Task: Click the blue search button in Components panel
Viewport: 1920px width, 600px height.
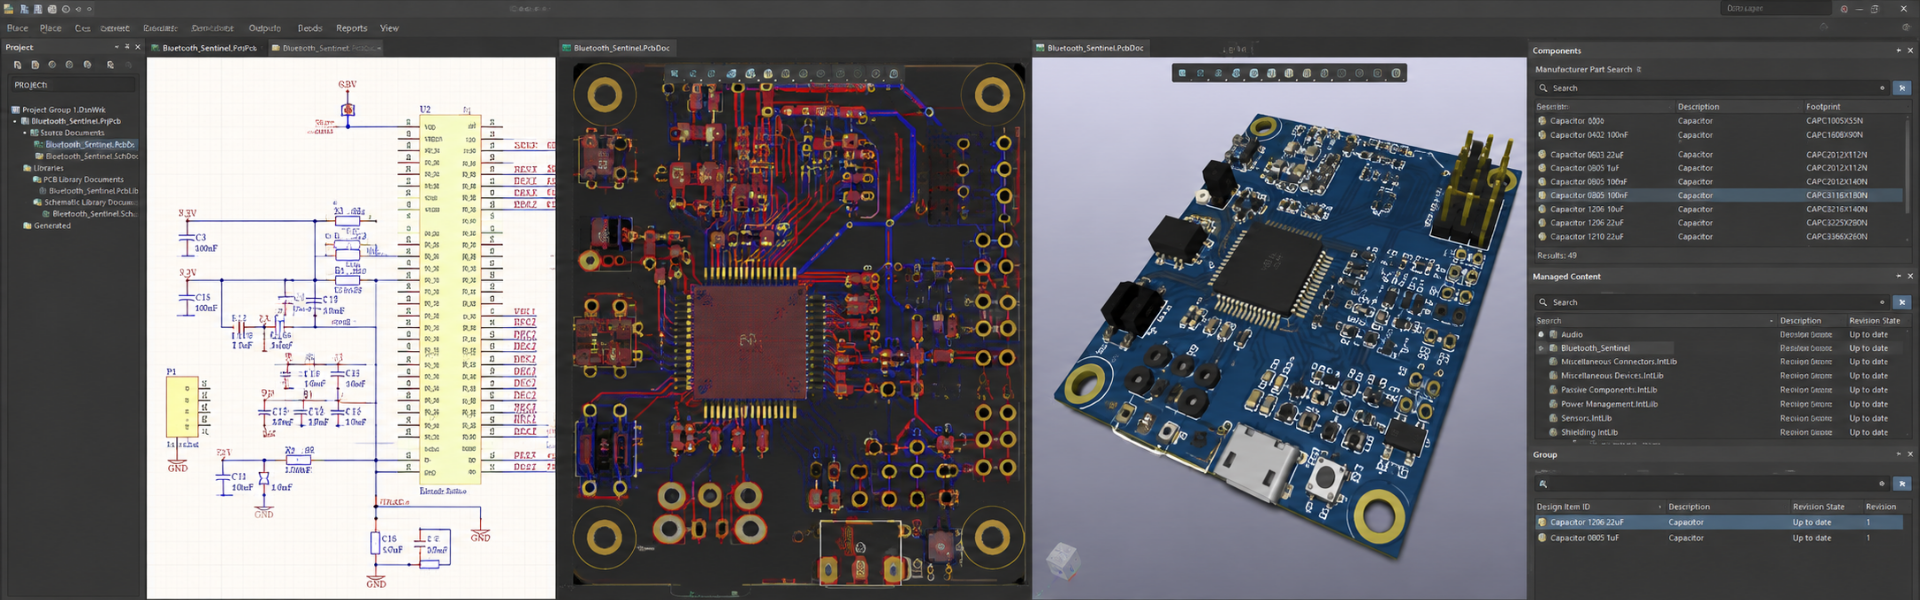Action: click(x=1902, y=88)
